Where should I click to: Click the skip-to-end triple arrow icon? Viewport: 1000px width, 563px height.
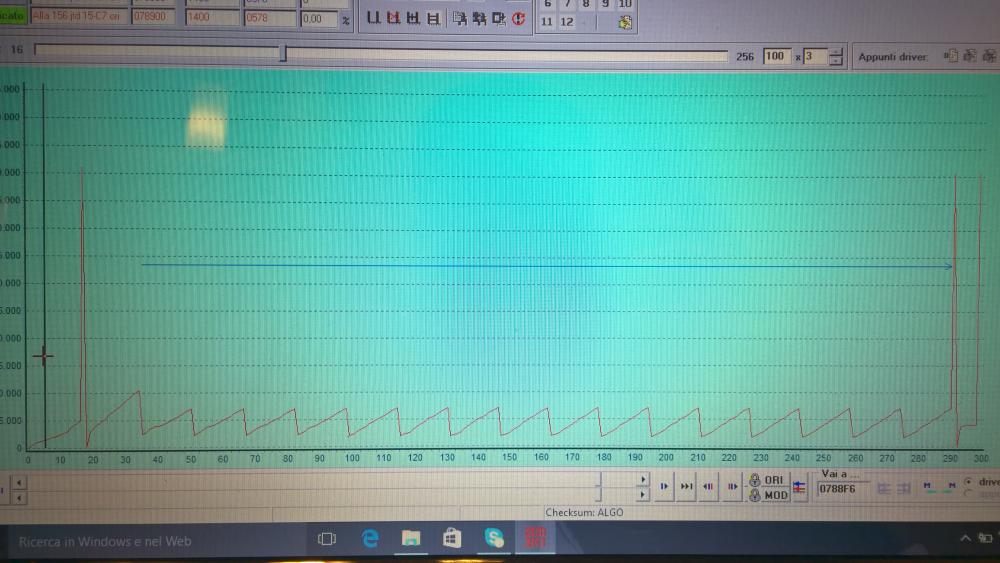tap(686, 486)
